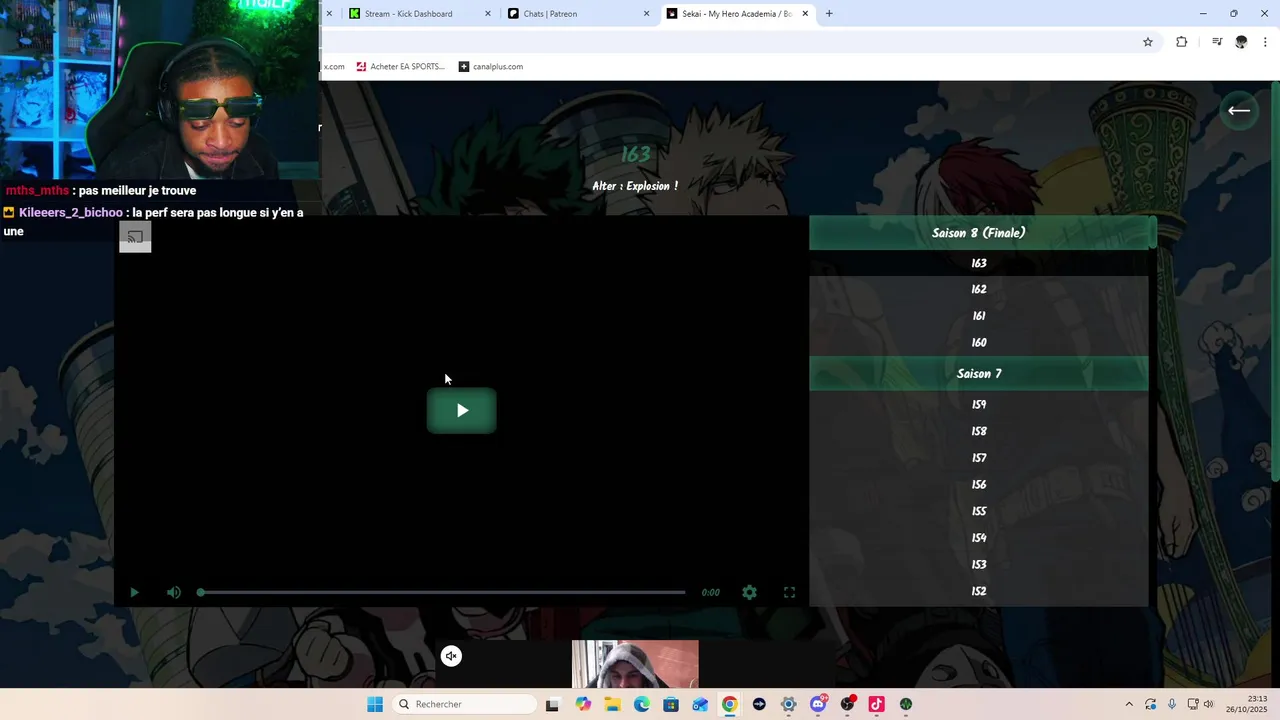Click the small play icon in the player control bar
The height and width of the screenshot is (720, 1280).
[134, 592]
